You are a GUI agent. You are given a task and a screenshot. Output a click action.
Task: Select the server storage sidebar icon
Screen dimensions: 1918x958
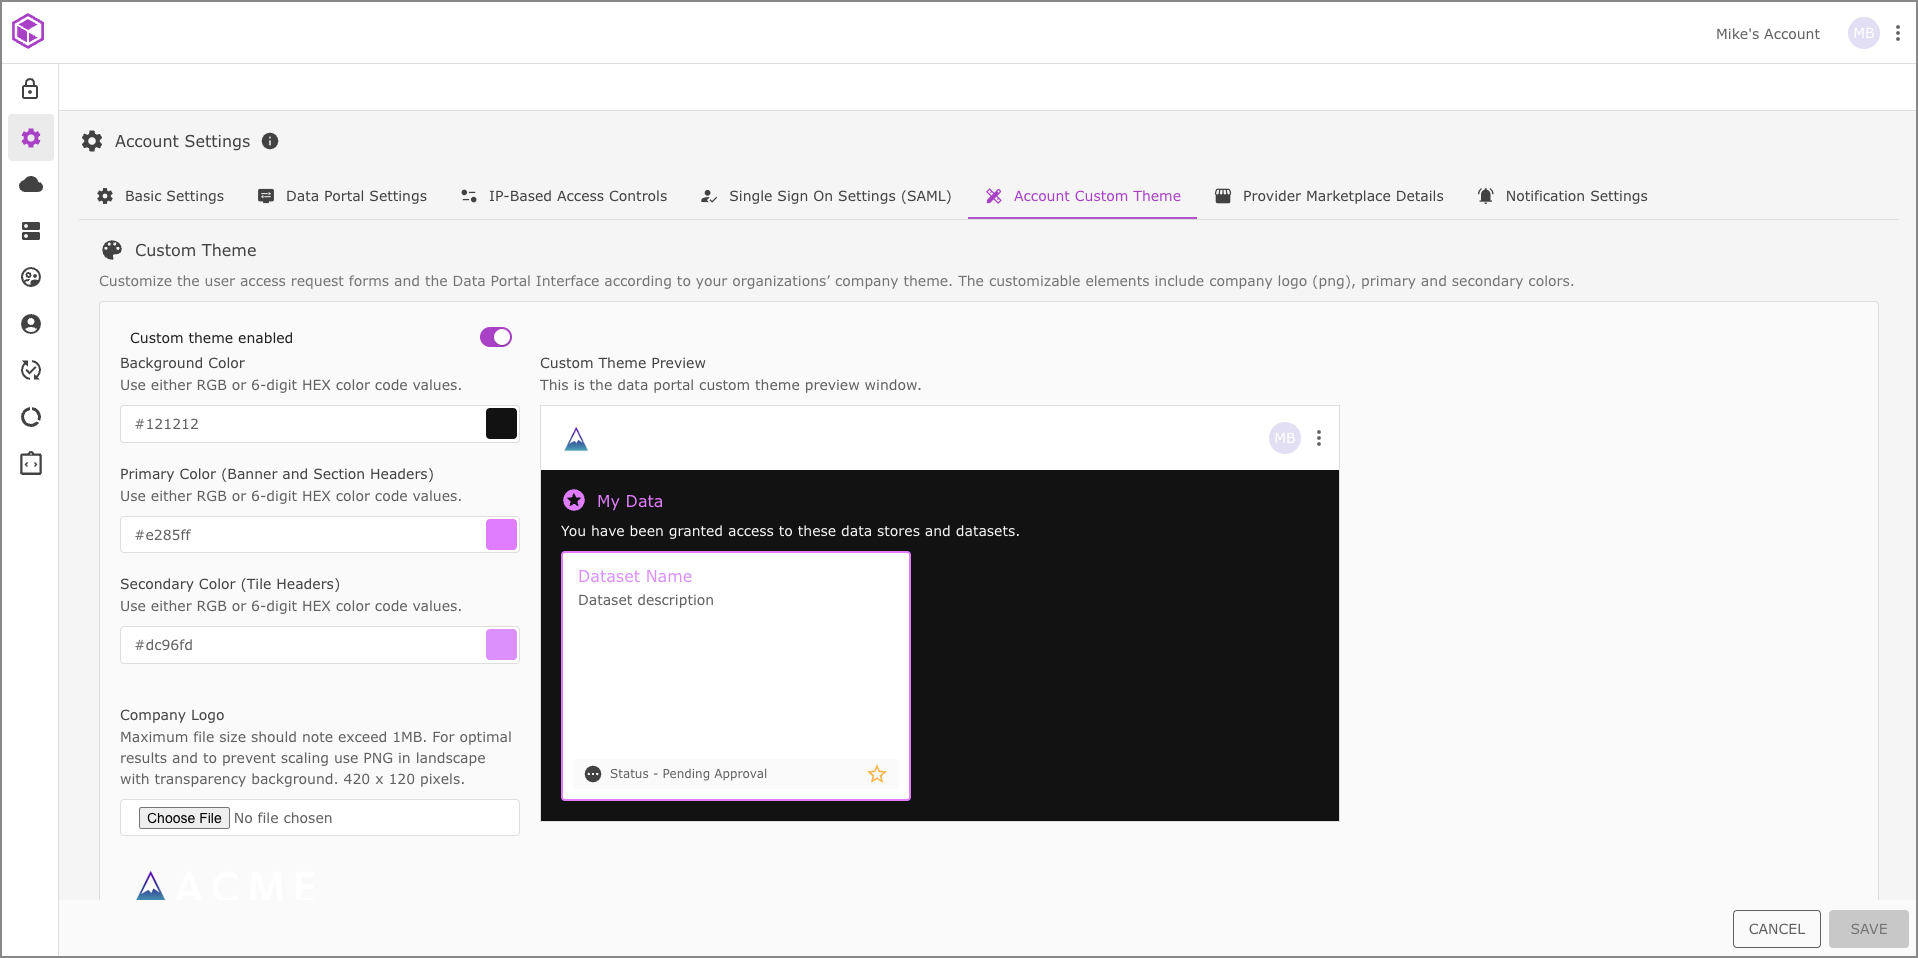(x=31, y=231)
